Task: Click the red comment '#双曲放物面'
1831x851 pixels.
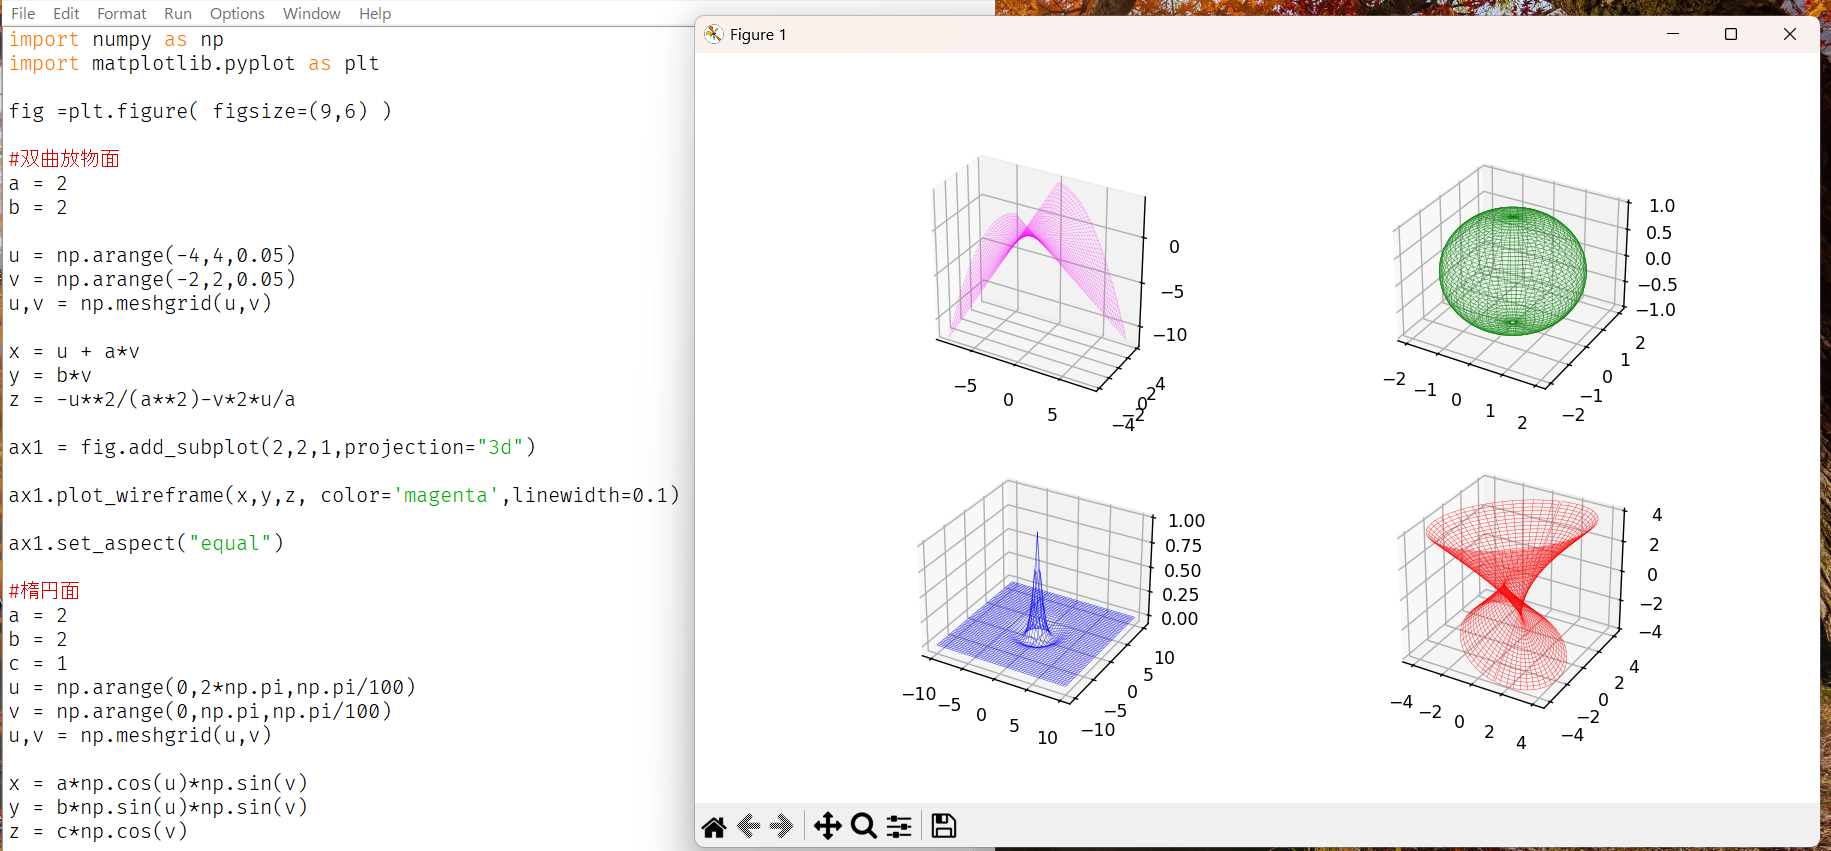Action: pyautogui.click(x=64, y=159)
